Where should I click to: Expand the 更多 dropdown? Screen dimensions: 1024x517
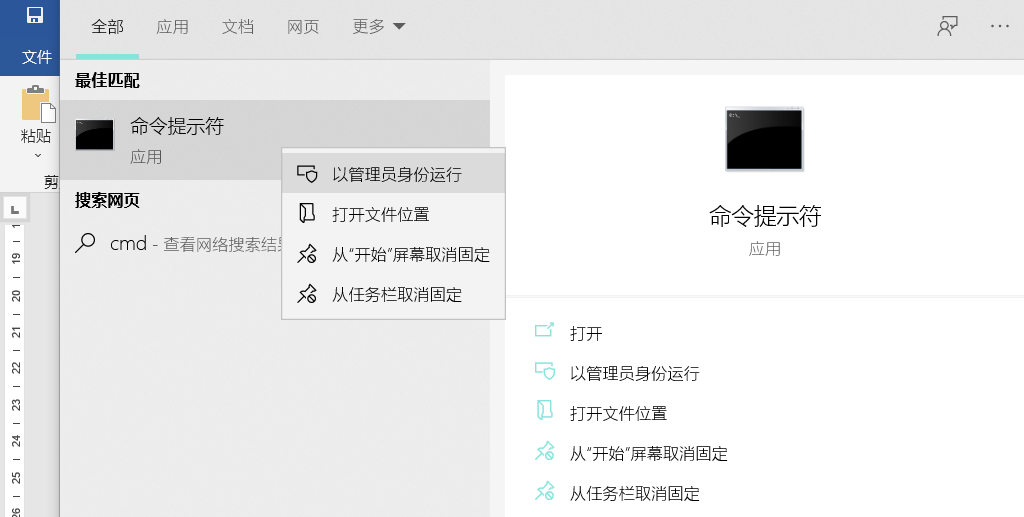point(379,27)
